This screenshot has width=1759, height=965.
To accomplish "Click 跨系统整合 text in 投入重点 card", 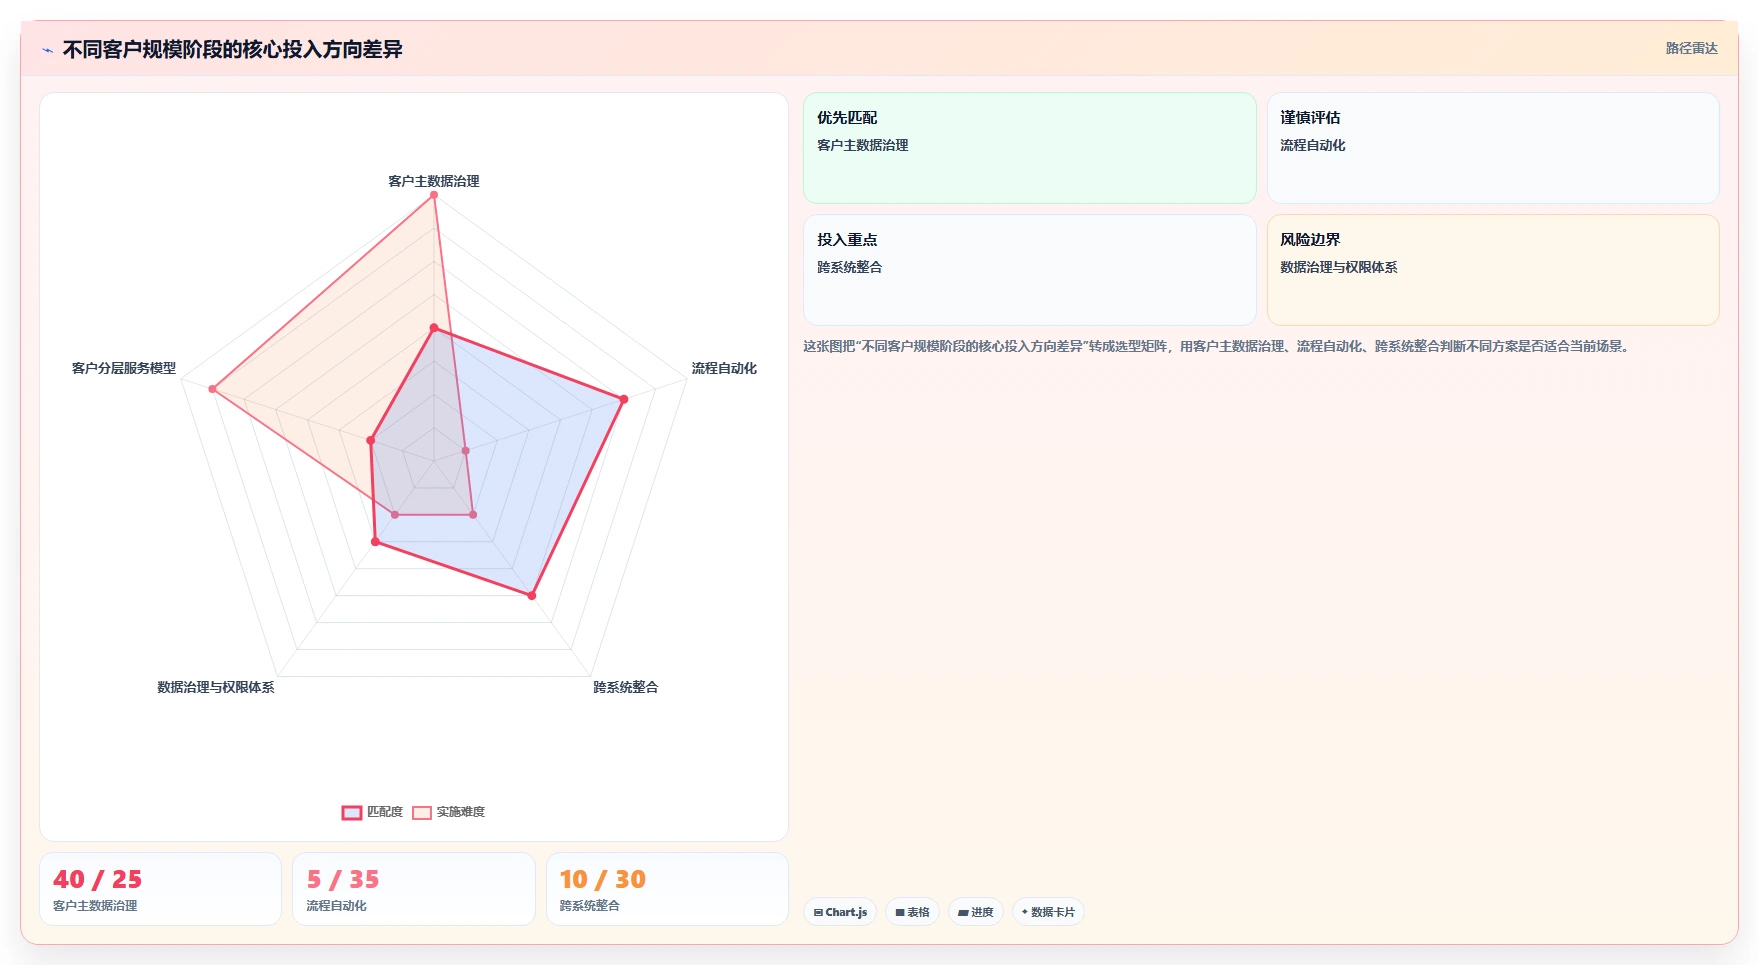I will tap(850, 267).
